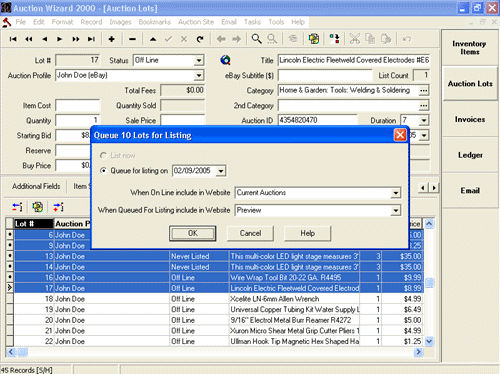The image size is (500, 374).
Task: Click the colorful grid icon above lot grid
Action: click(x=38, y=207)
